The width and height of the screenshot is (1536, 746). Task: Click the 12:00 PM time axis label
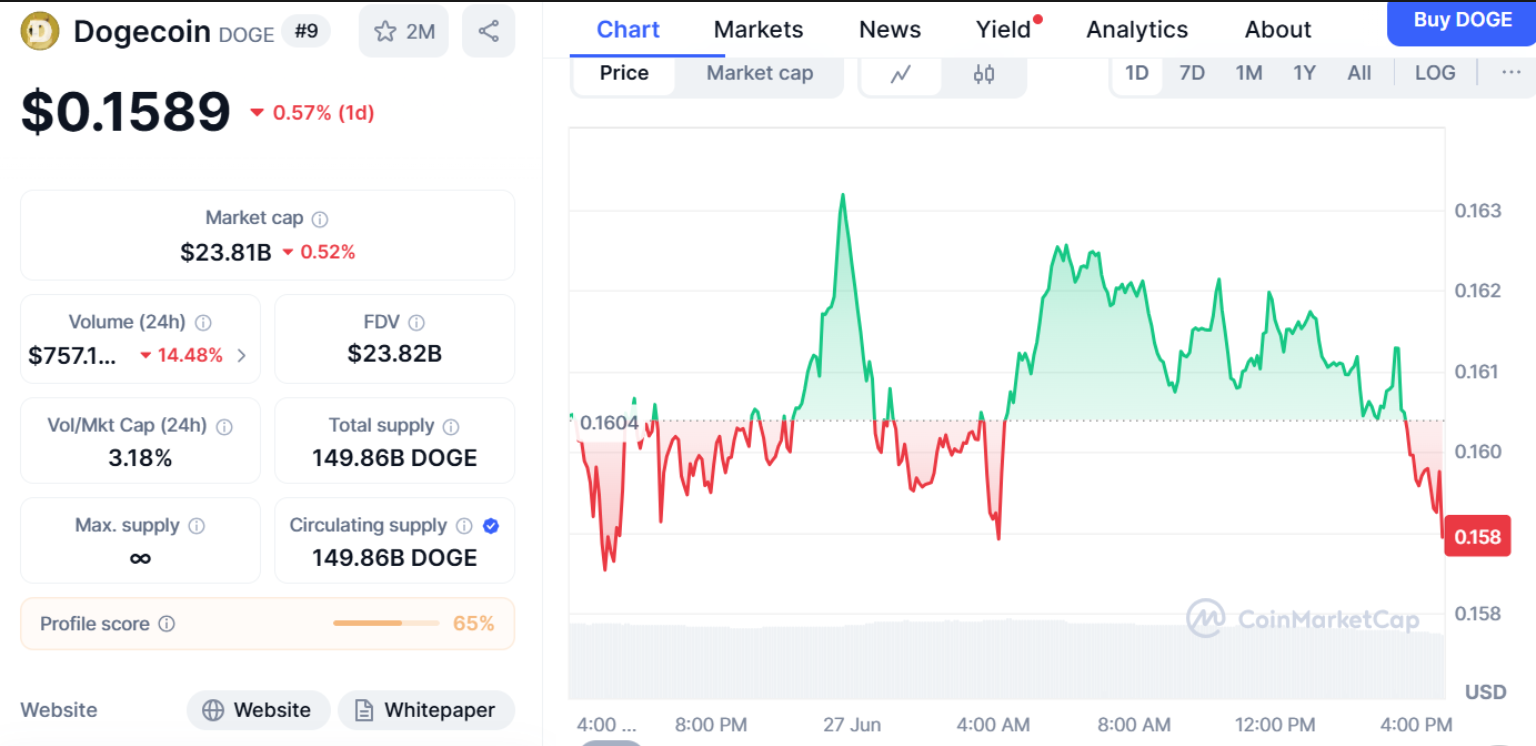(x=1274, y=725)
